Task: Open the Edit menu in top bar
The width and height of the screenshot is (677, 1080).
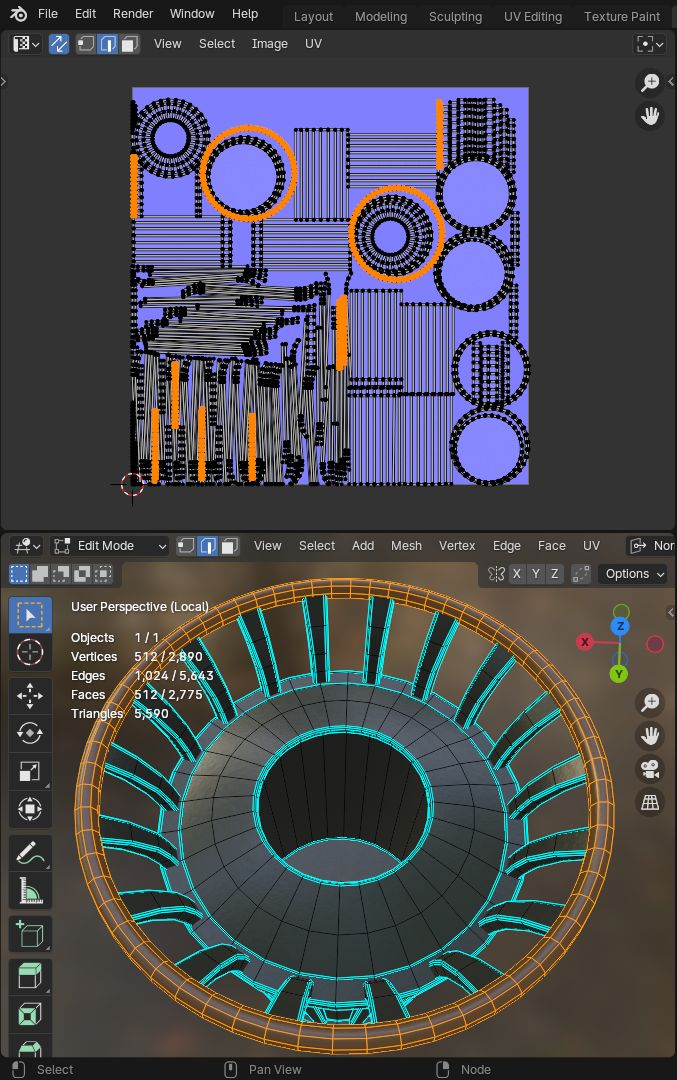Action: (85, 14)
